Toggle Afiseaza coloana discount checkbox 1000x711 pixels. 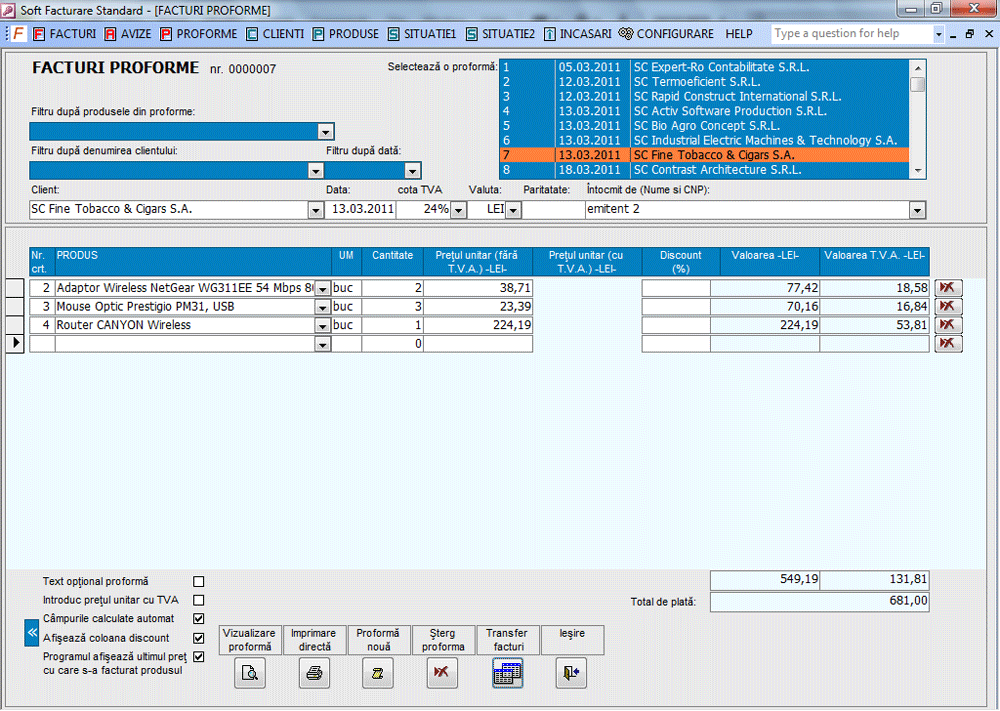(199, 638)
